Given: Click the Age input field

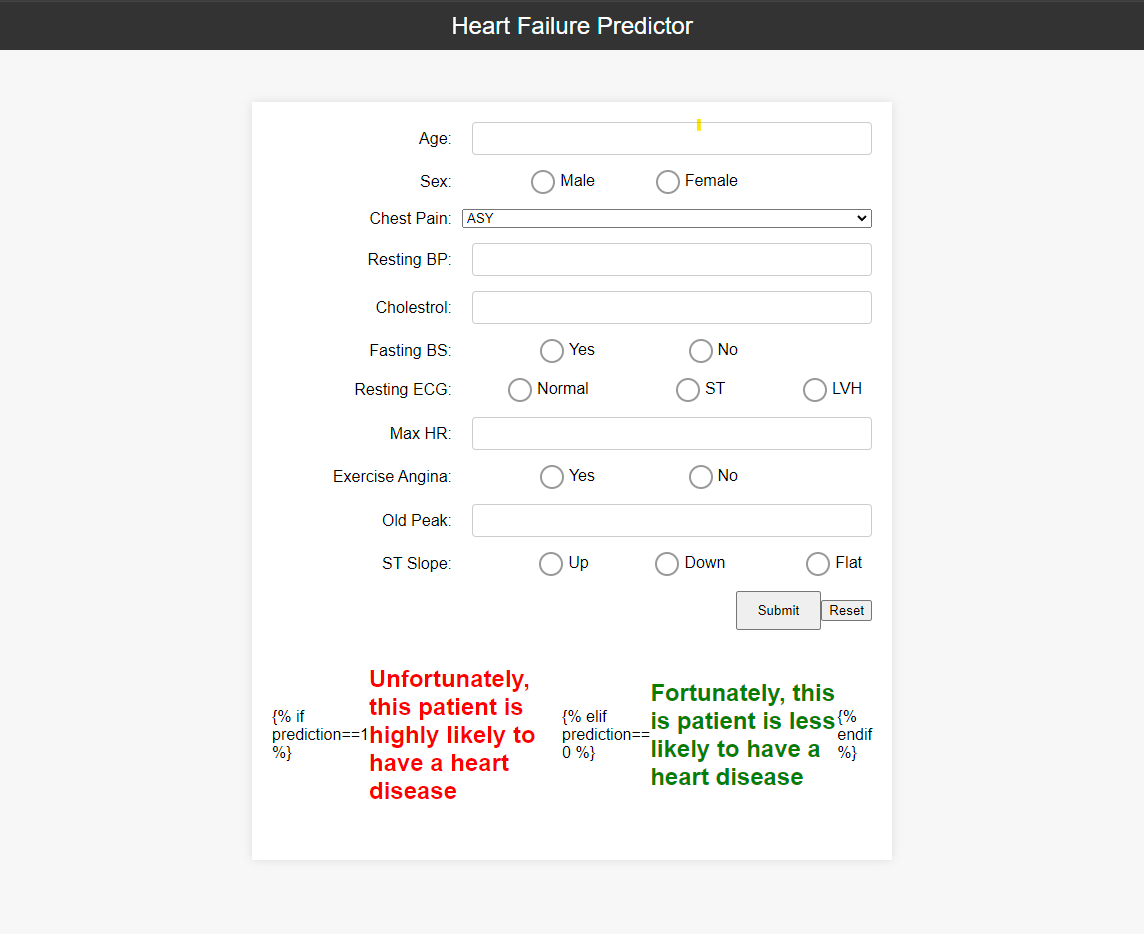Looking at the screenshot, I should pos(671,139).
